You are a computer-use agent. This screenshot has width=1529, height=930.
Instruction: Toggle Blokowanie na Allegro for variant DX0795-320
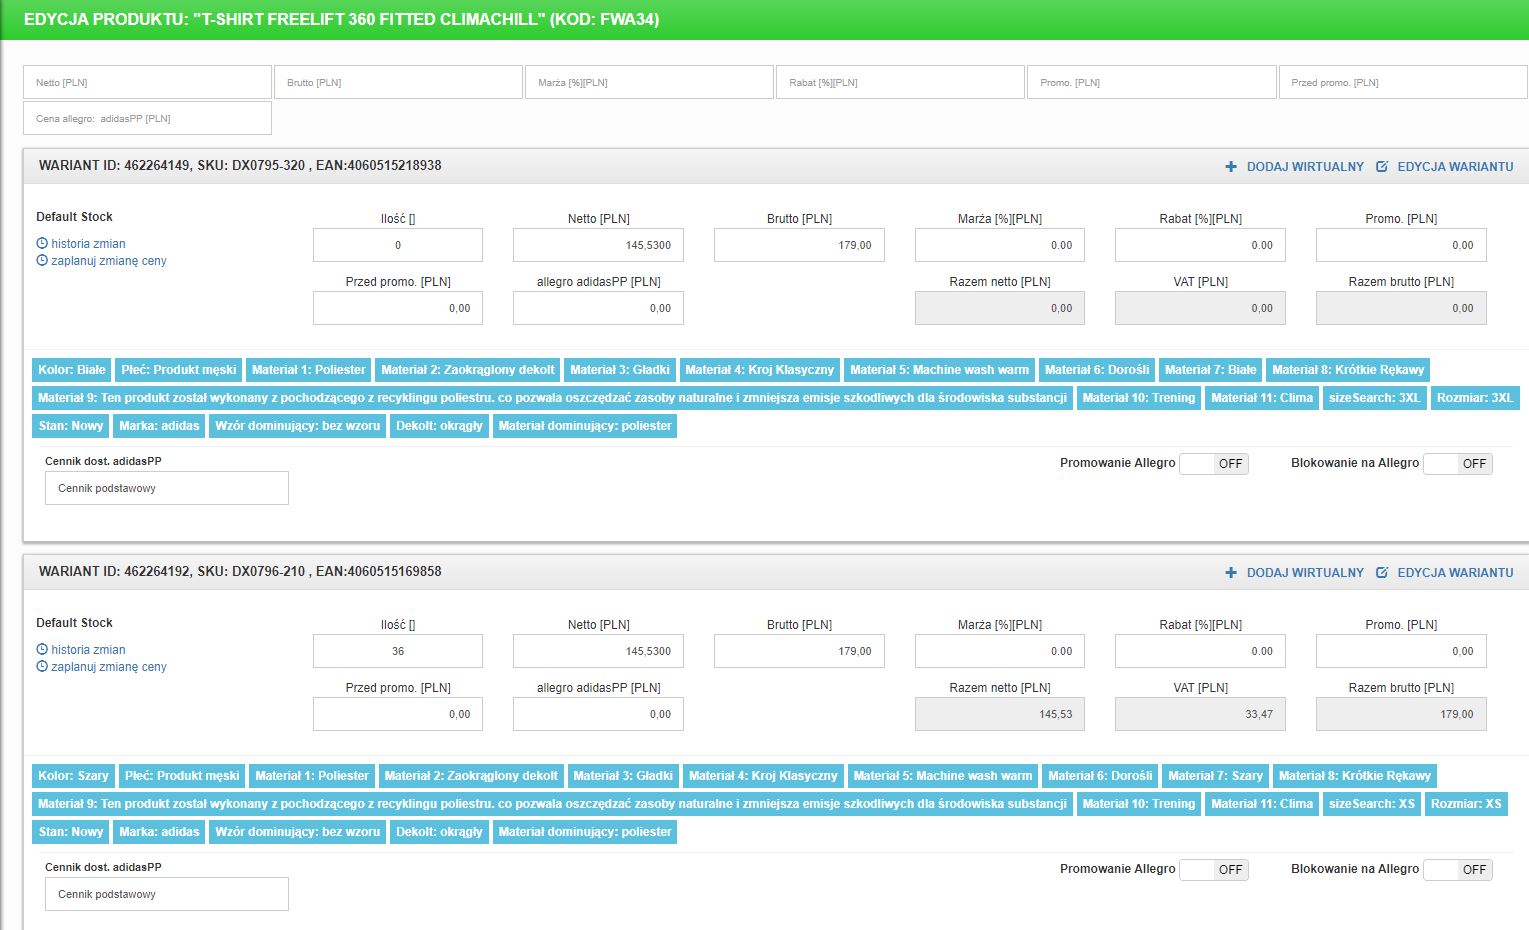point(1457,464)
